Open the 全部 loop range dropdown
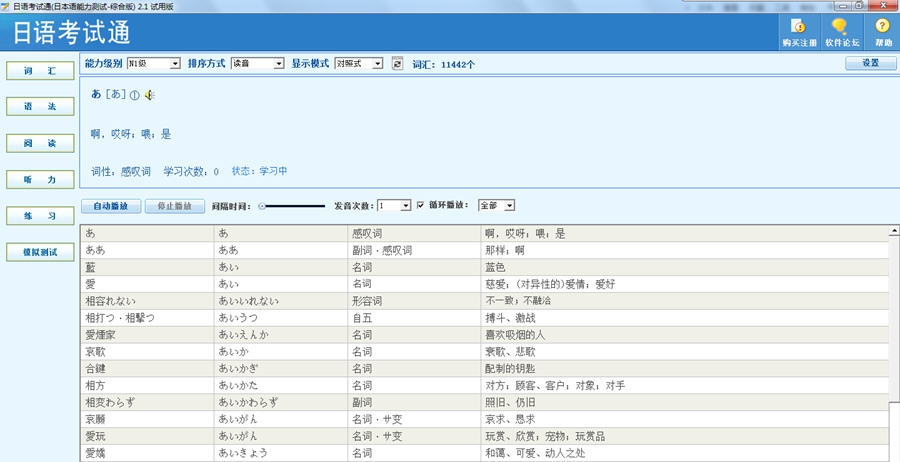The image size is (900, 462). coord(496,205)
